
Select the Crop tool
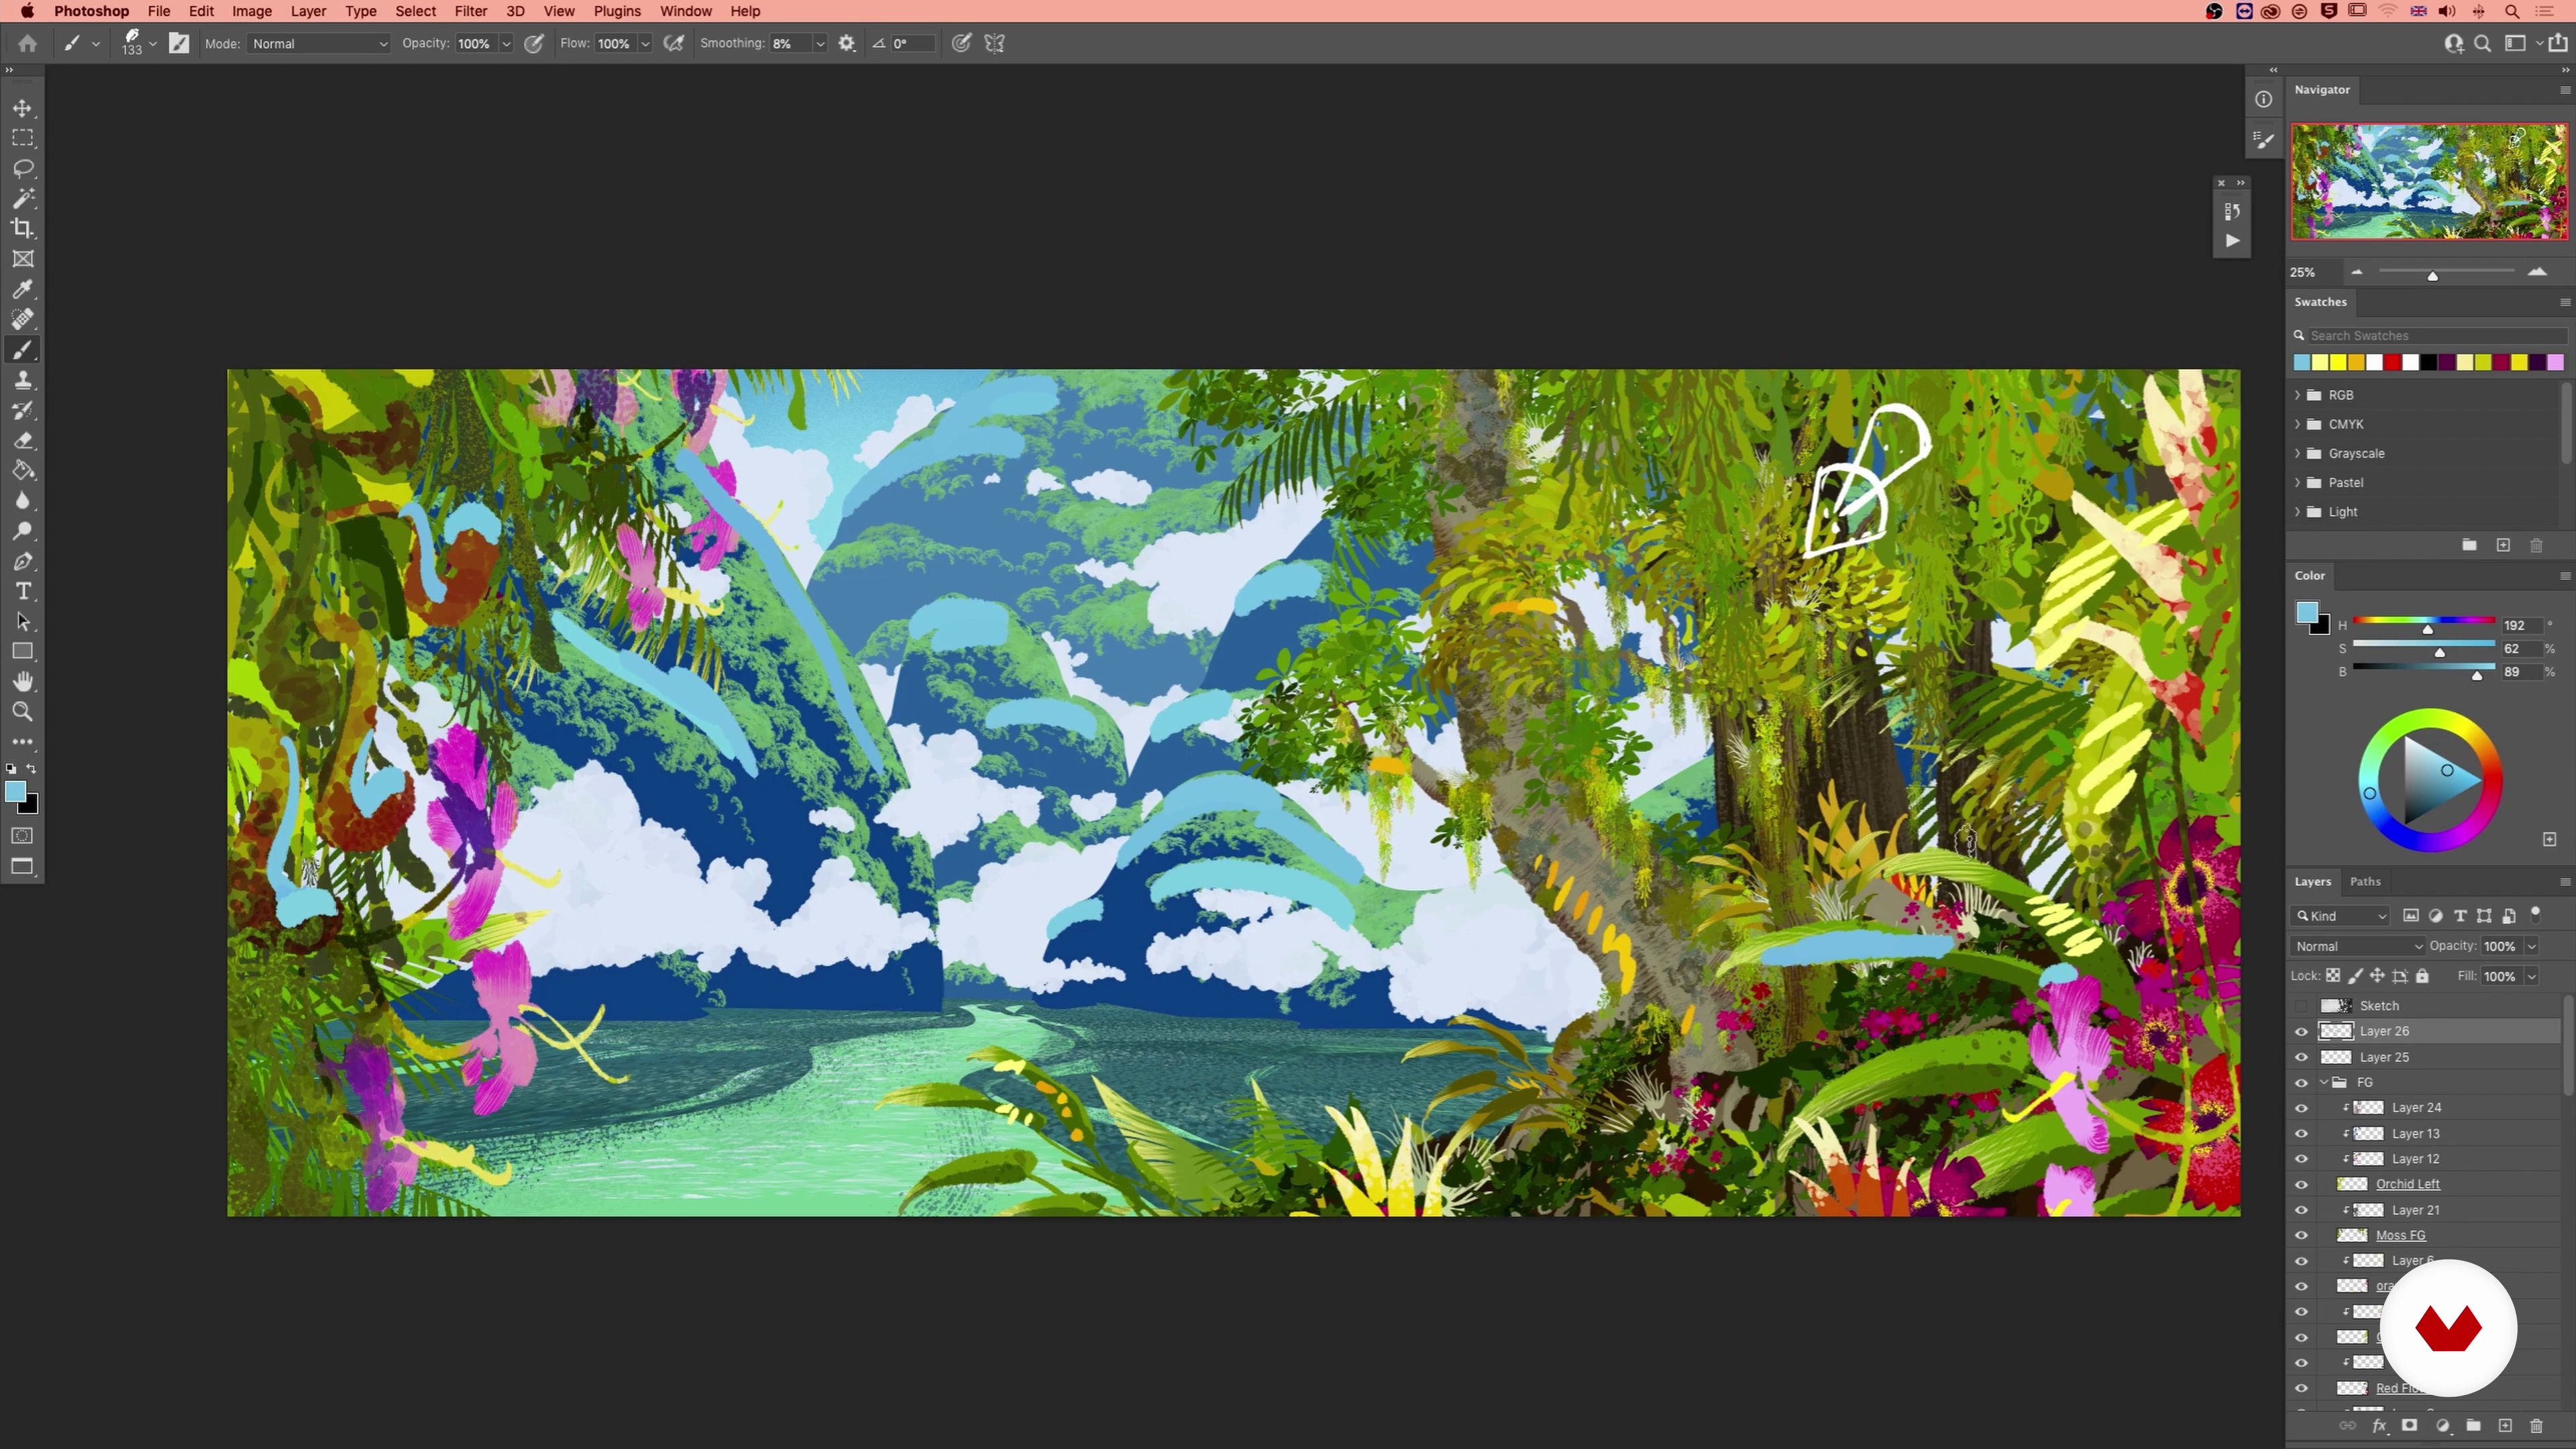click(22, 228)
